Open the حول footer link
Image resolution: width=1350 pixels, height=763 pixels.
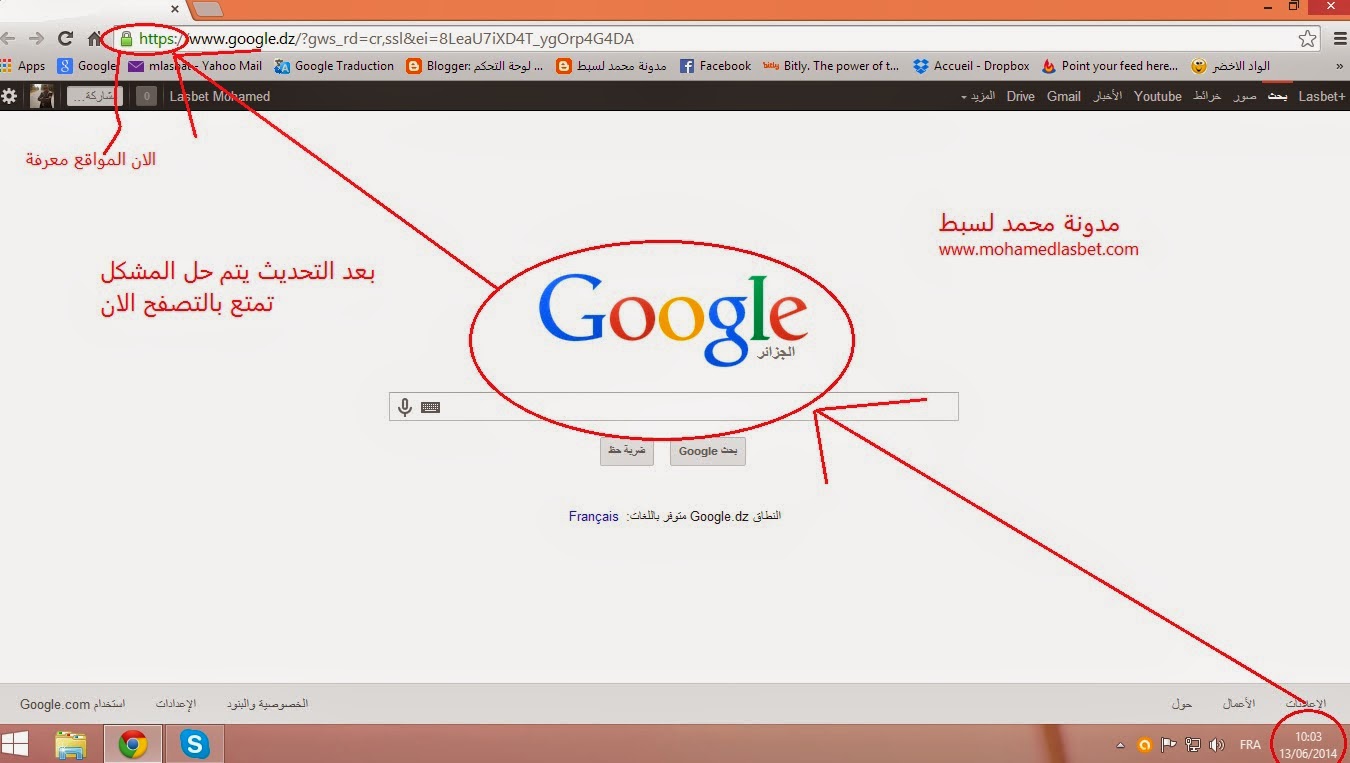(x=1182, y=704)
